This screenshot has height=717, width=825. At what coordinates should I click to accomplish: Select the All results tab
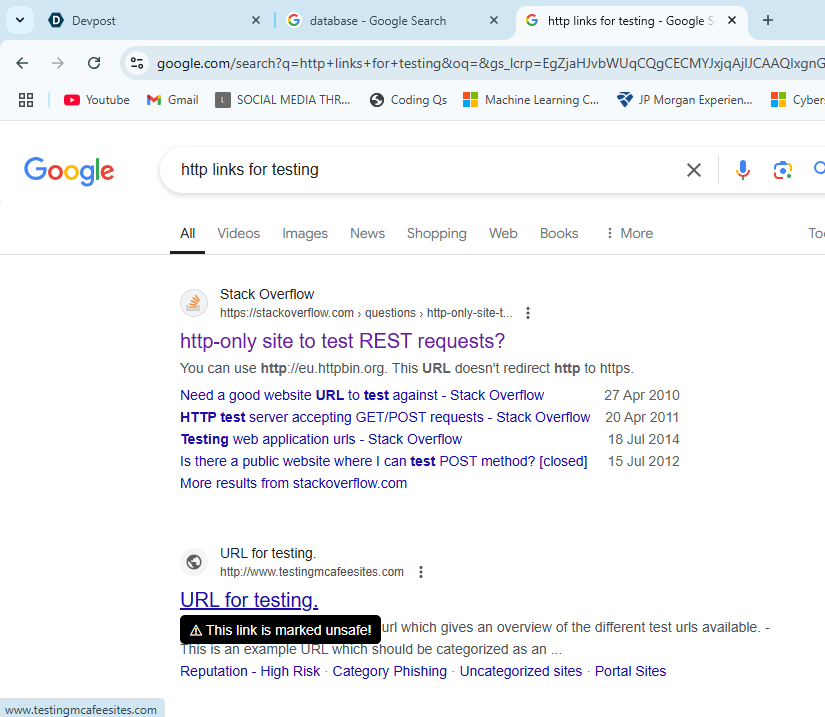[187, 234]
